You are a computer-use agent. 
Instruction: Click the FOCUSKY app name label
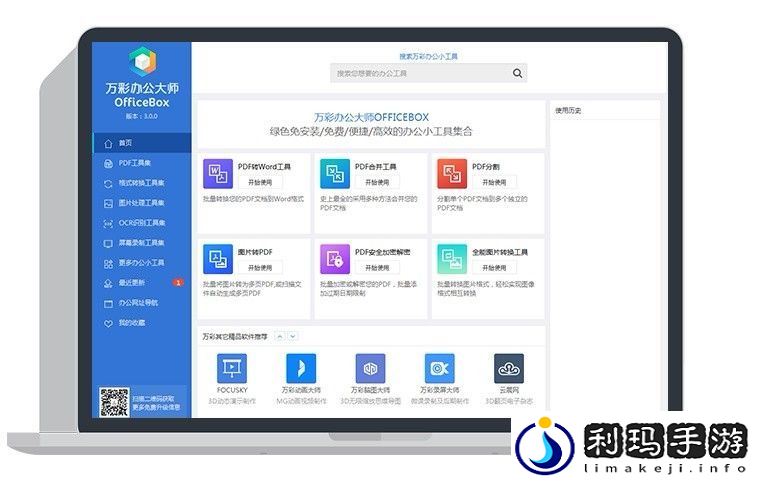pyautogui.click(x=232, y=390)
